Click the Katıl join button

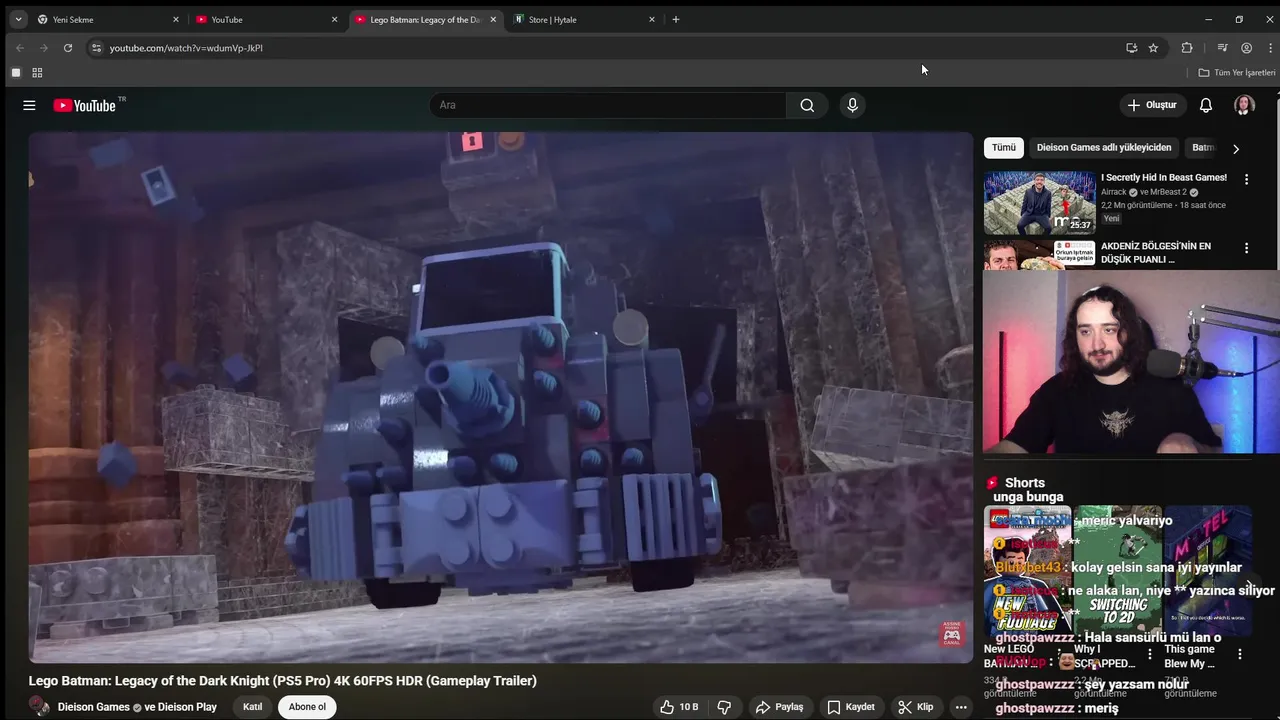click(253, 707)
